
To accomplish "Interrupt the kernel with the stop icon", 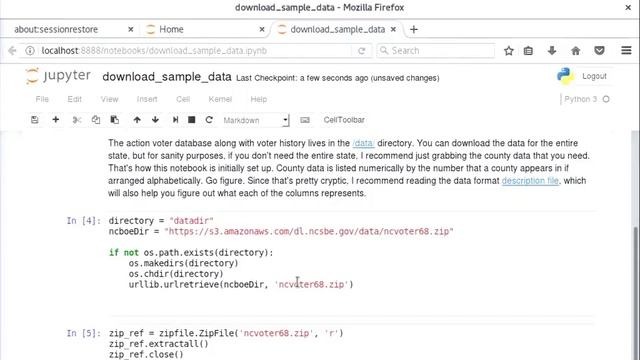I will pyautogui.click(x=191, y=120).
